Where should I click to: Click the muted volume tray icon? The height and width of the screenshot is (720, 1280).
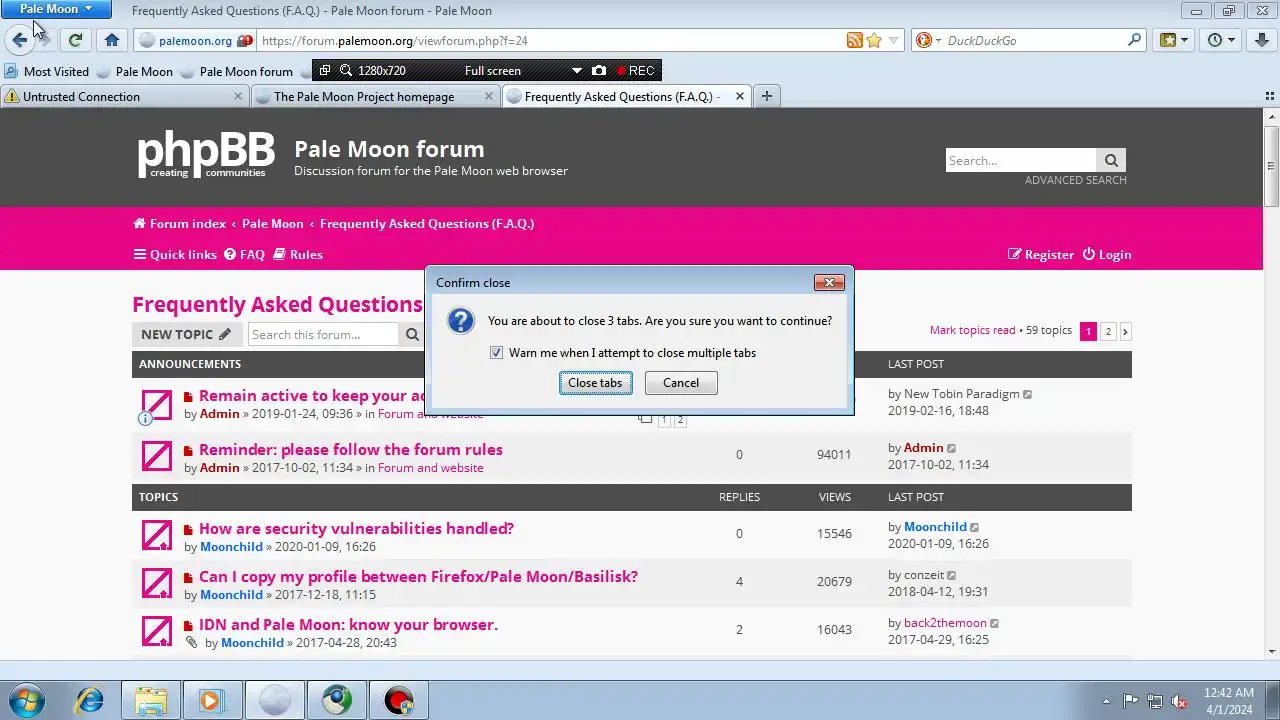pyautogui.click(x=1179, y=701)
